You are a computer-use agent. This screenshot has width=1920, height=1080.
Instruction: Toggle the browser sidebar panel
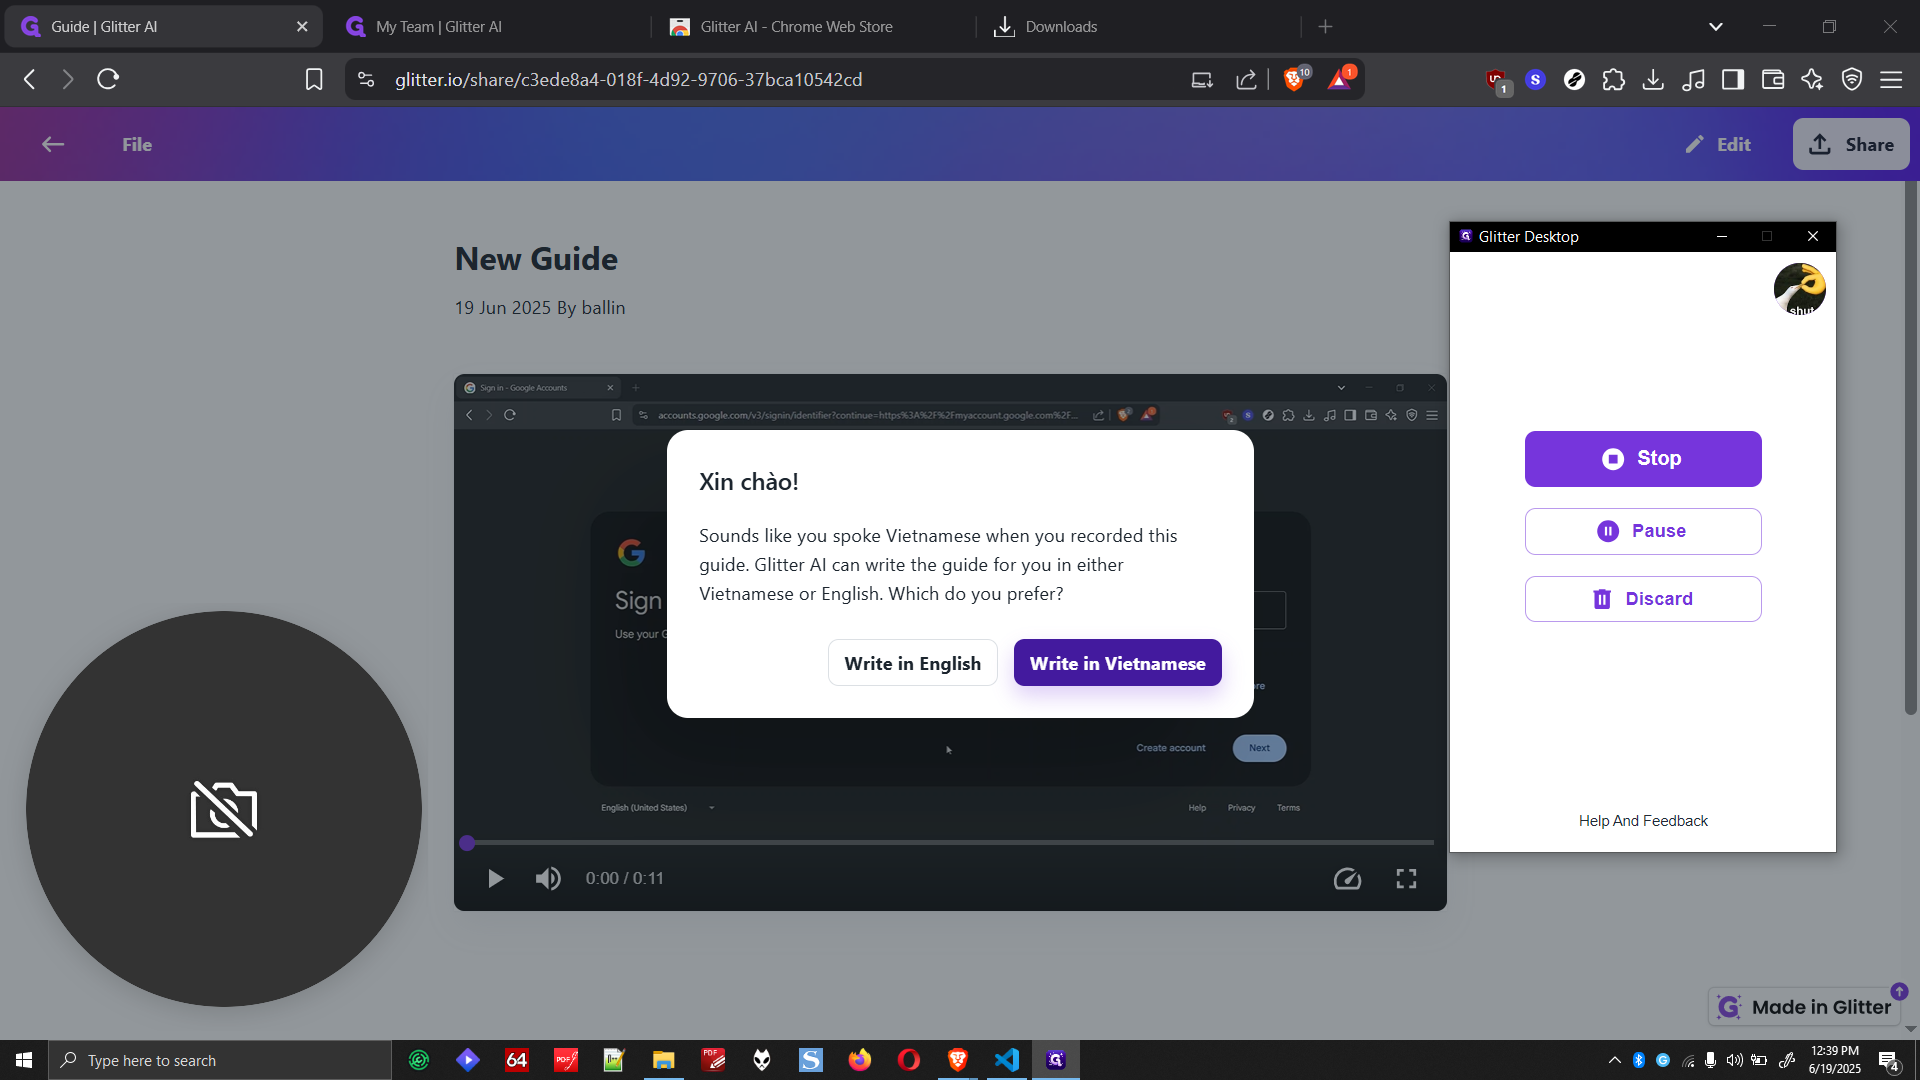[1733, 79]
